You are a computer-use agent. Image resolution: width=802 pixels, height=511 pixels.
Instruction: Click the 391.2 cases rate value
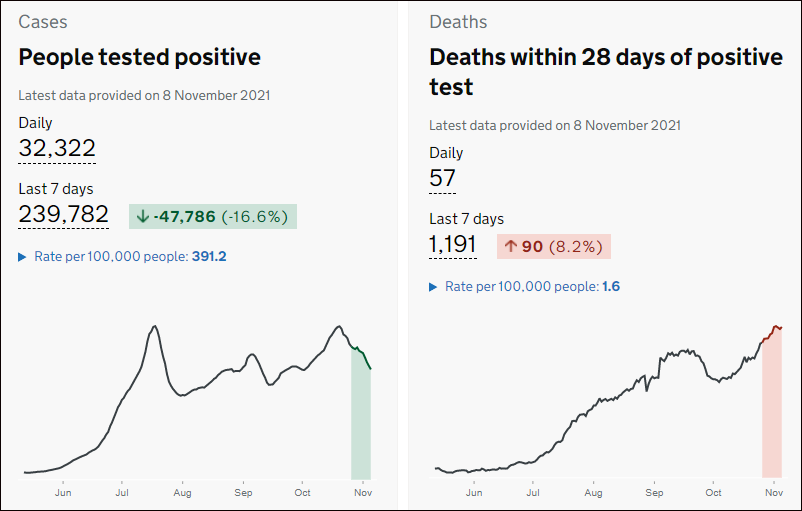point(209,257)
